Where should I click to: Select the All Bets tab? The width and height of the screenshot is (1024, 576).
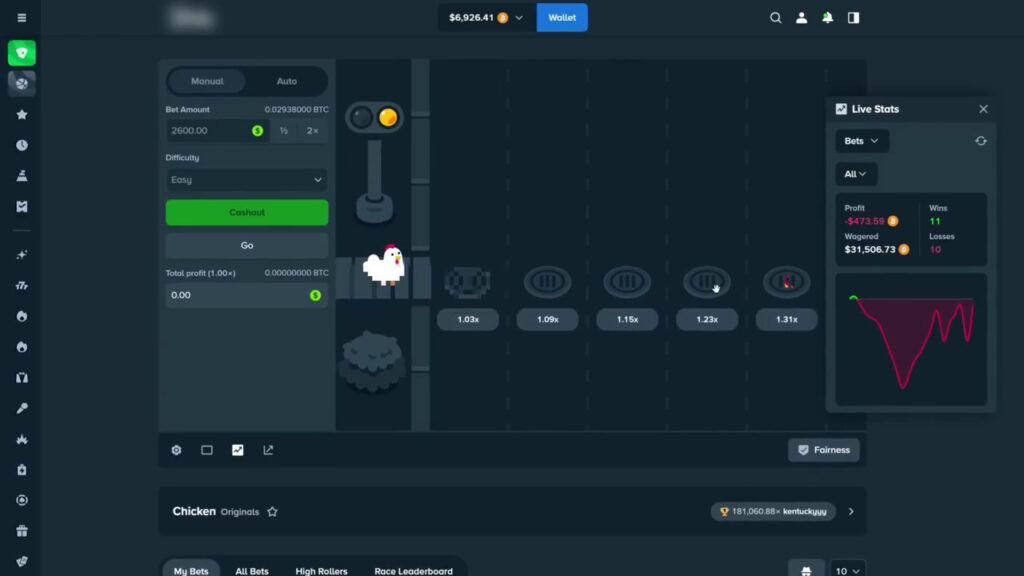click(252, 570)
